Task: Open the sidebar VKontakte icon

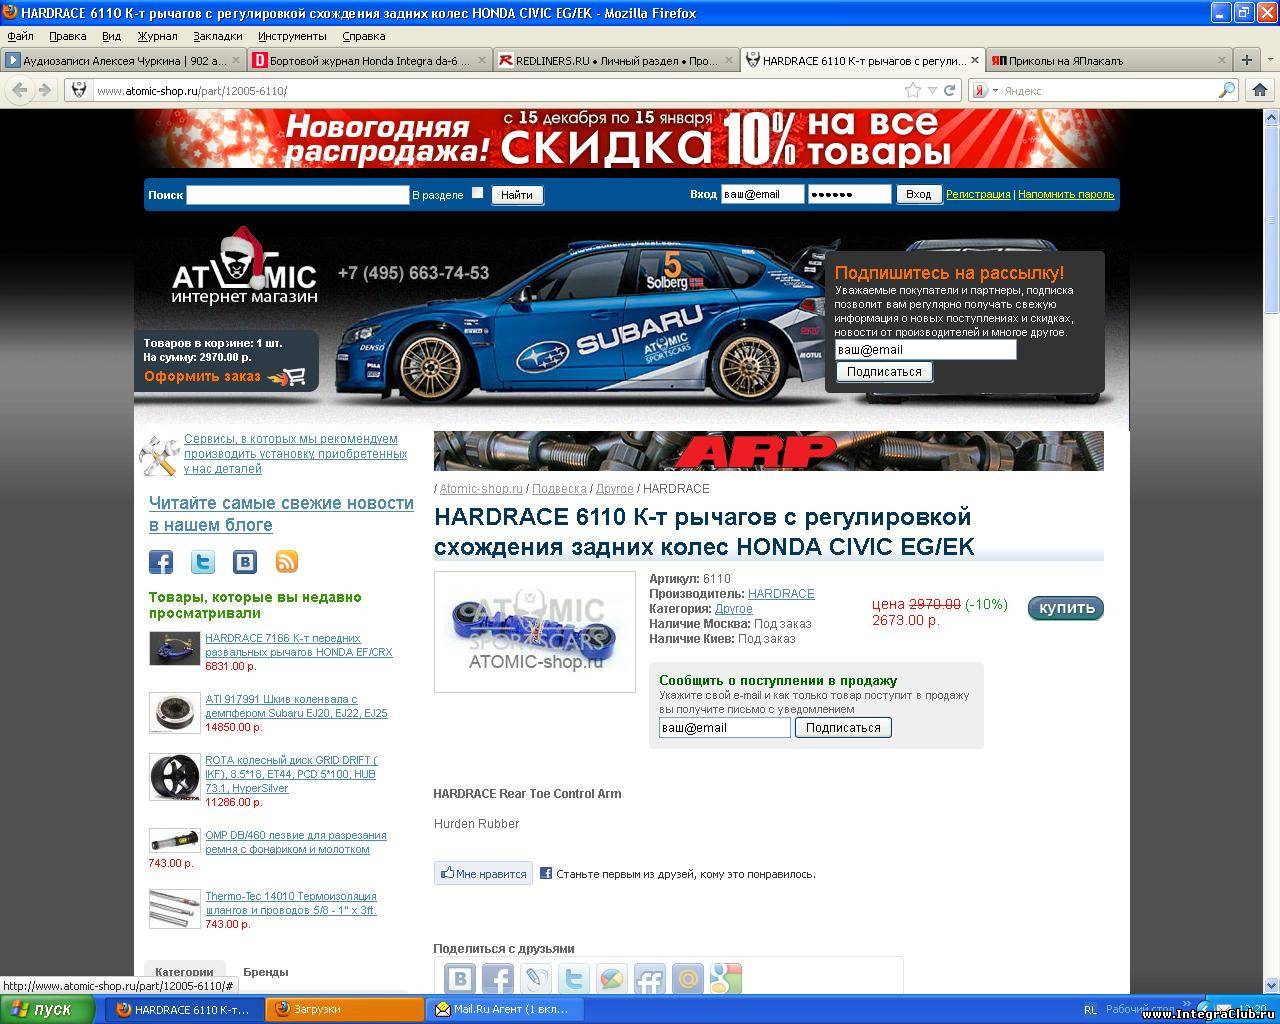Action: point(245,562)
